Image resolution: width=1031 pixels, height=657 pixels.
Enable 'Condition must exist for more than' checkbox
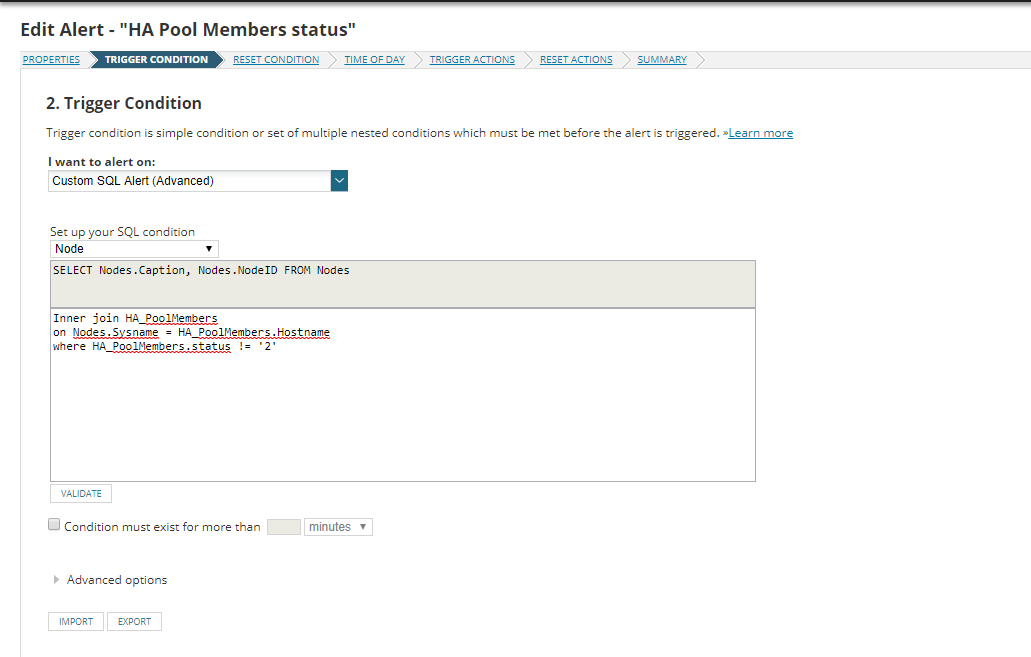pyautogui.click(x=54, y=525)
